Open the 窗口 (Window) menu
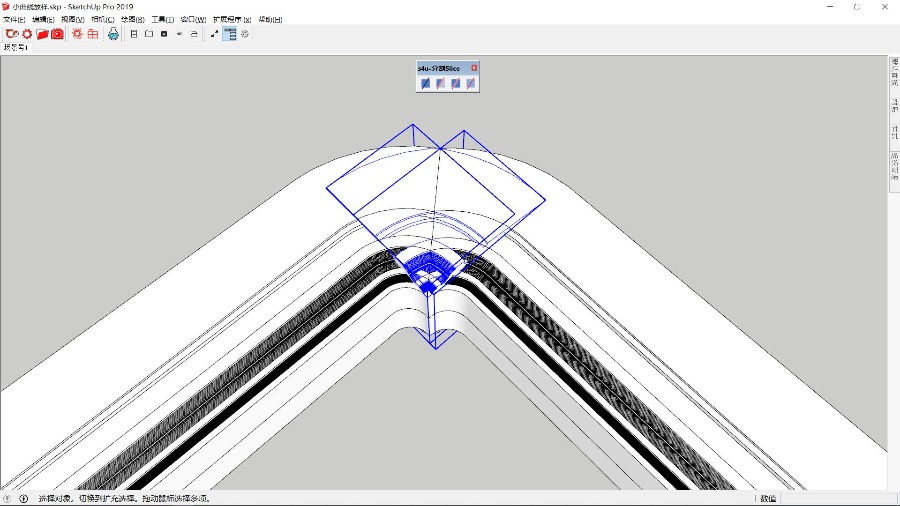The width and height of the screenshot is (900, 506). point(193,20)
